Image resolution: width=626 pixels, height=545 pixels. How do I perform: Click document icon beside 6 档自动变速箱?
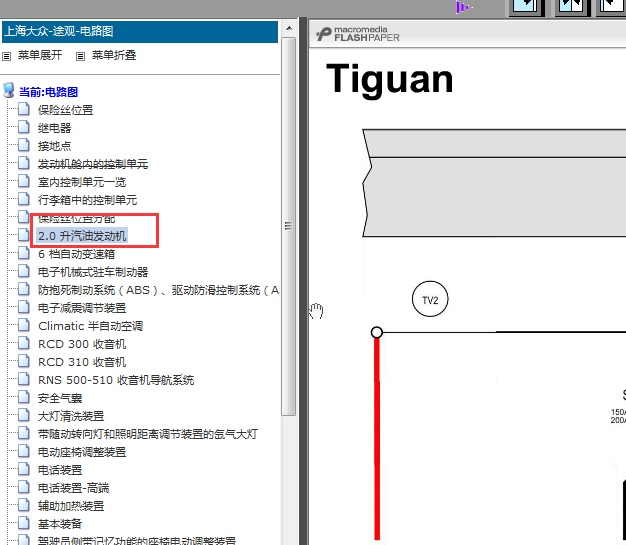(x=24, y=252)
